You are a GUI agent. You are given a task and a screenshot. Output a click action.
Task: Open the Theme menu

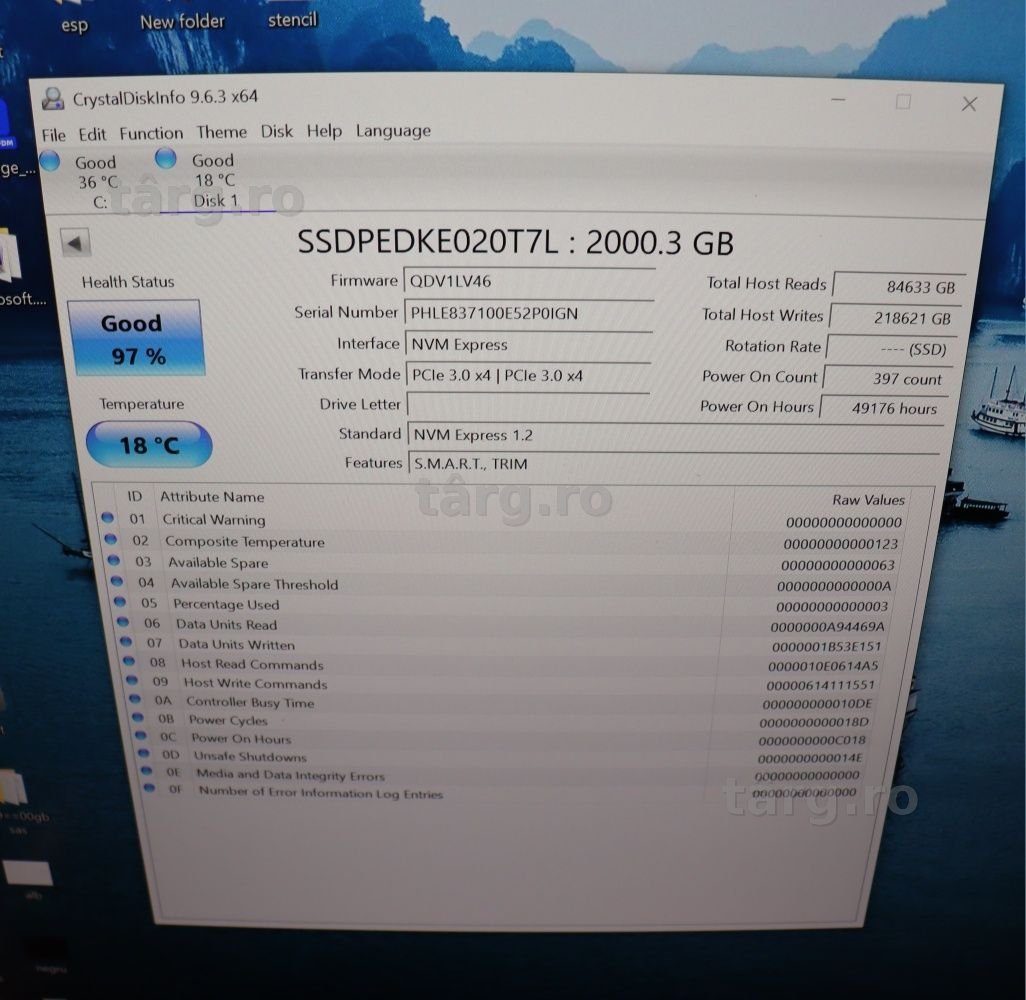point(222,132)
